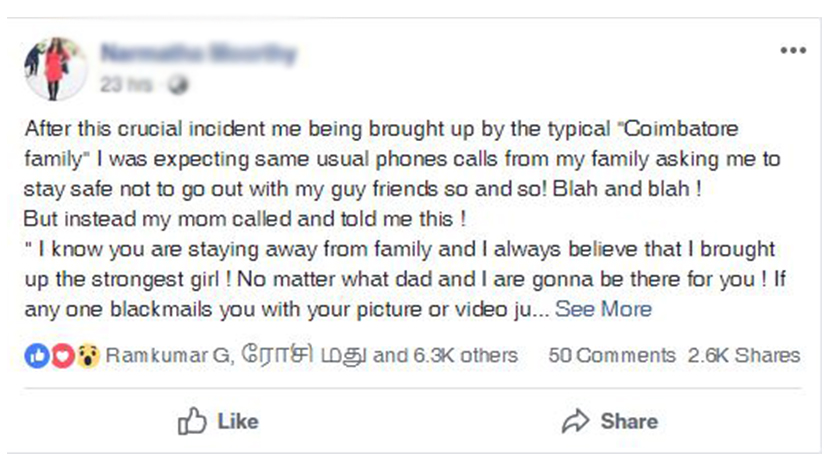
Task: Click the curved arrow Share icon
Action: click(575, 421)
